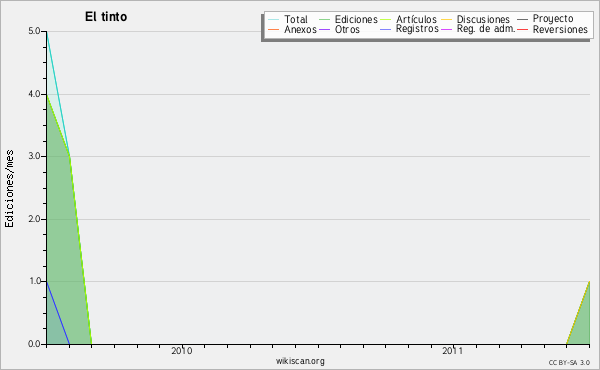Click the 0.0 y-axis value
The height and width of the screenshot is (370, 600).
(34, 344)
